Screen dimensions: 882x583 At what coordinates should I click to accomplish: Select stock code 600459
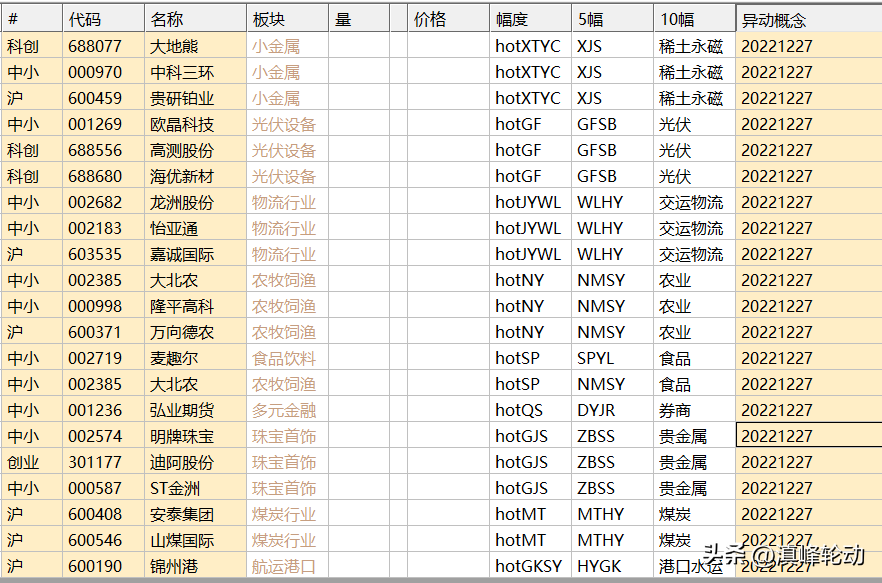(104, 98)
